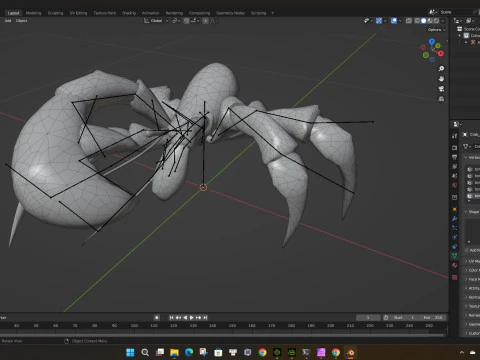Toggle X-ray mode
Viewport: 480px width, 360px height.
[409, 21]
